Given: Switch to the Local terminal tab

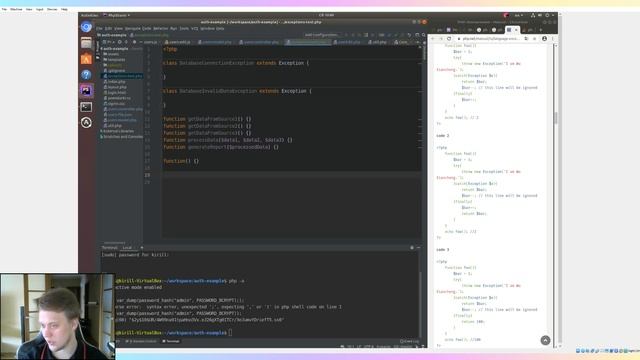Looking at the screenshot, I should [127, 248].
